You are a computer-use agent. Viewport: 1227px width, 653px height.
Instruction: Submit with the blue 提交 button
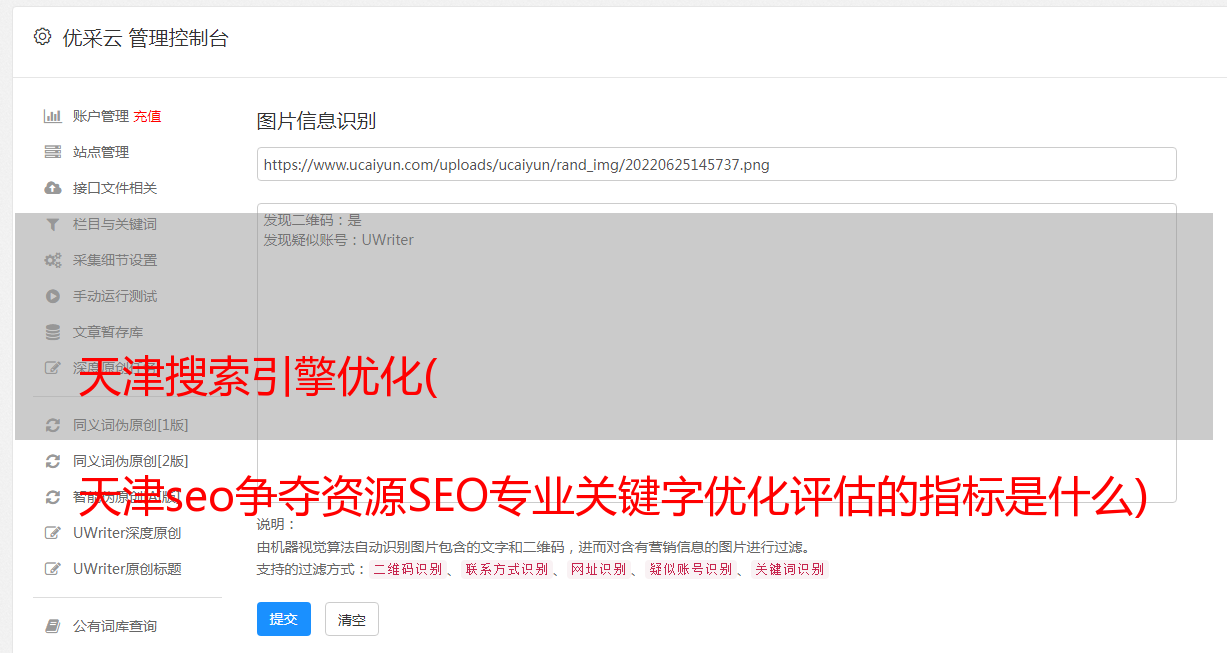click(x=284, y=619)
